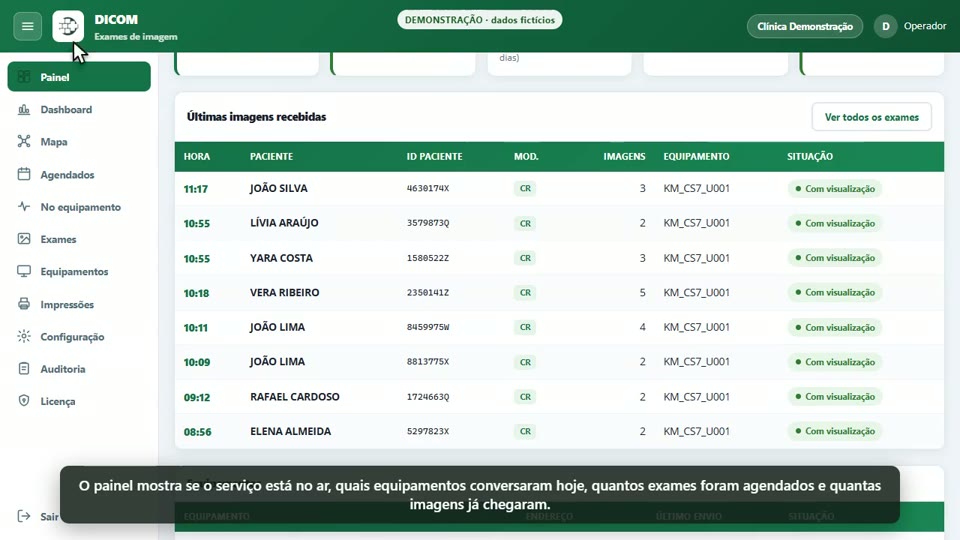Image resolution: width=960 pixels, height=540 pixels.
Task: Click the HORA column header
Action: [197, 157]
